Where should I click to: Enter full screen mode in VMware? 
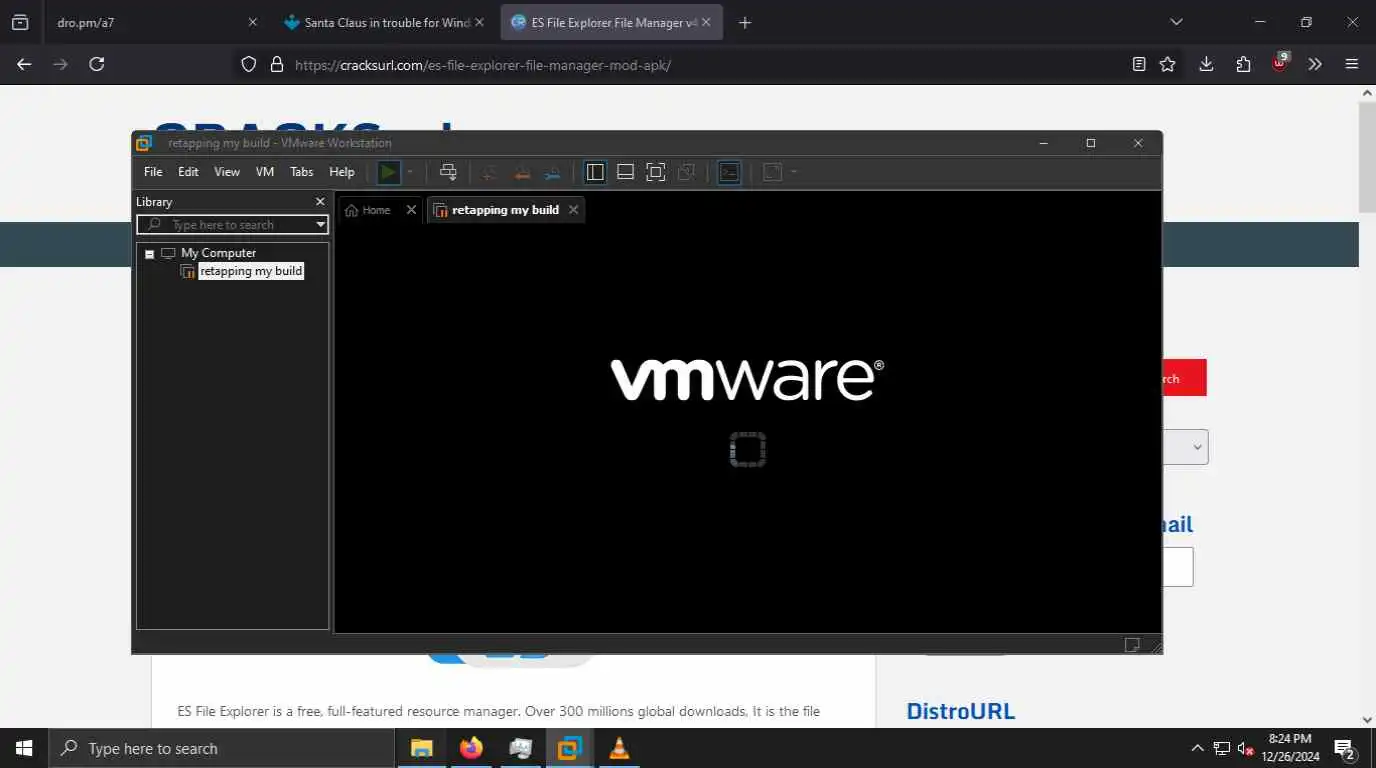coord(655,172)
